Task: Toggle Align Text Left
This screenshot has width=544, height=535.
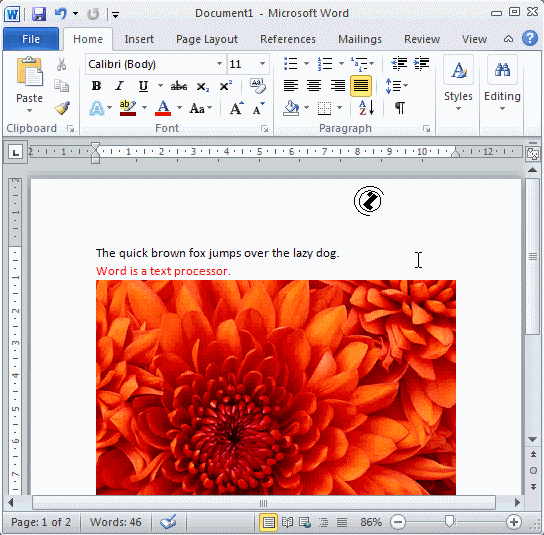Action: tap(291, 86)
